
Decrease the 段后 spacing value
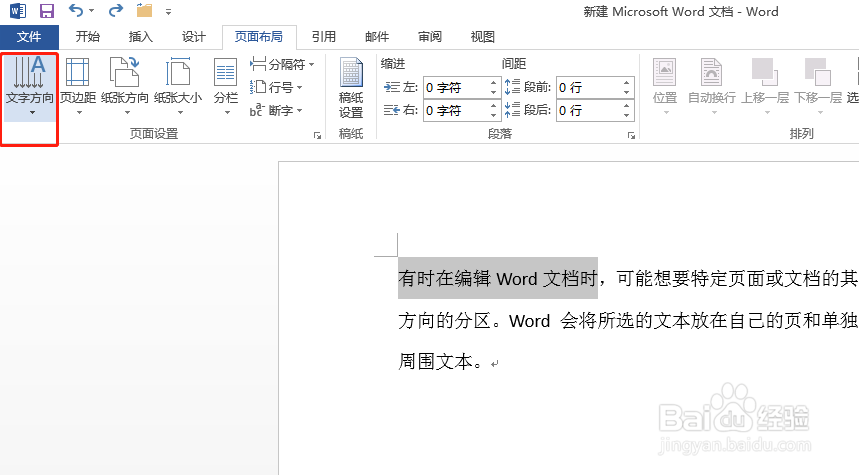(627, 115)
